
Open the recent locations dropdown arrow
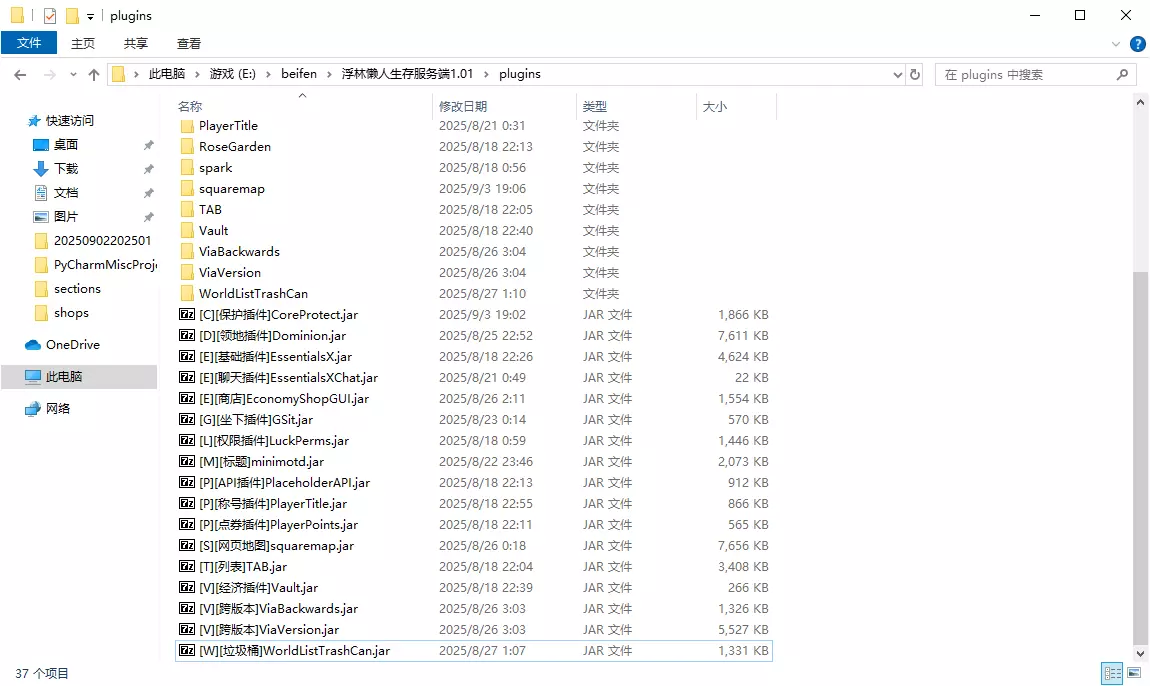coord(73,75)
